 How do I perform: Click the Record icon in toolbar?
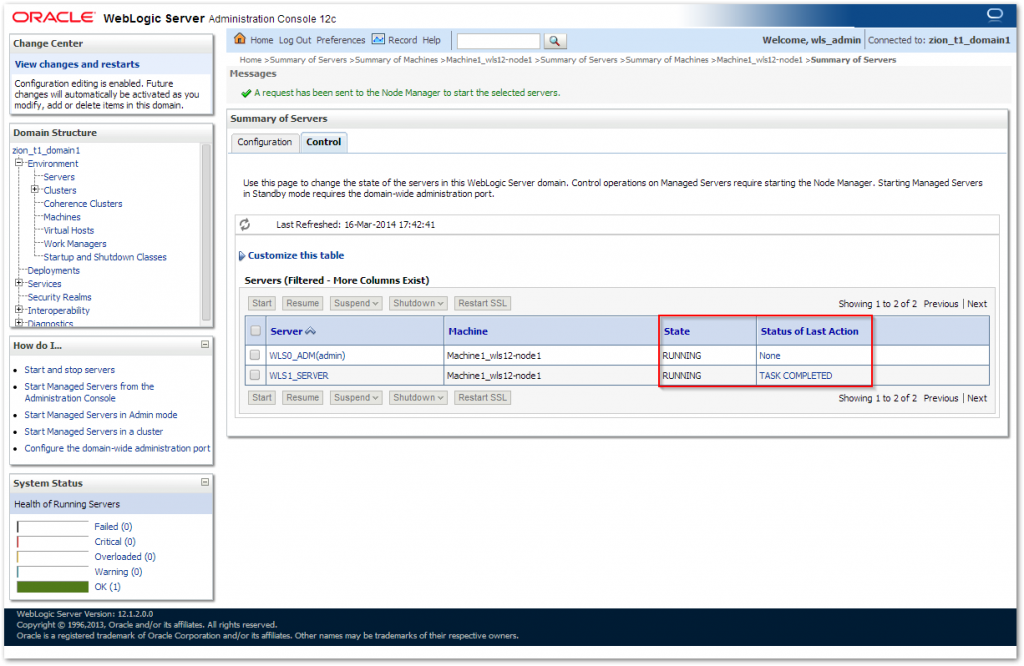(x=378, y=40)
